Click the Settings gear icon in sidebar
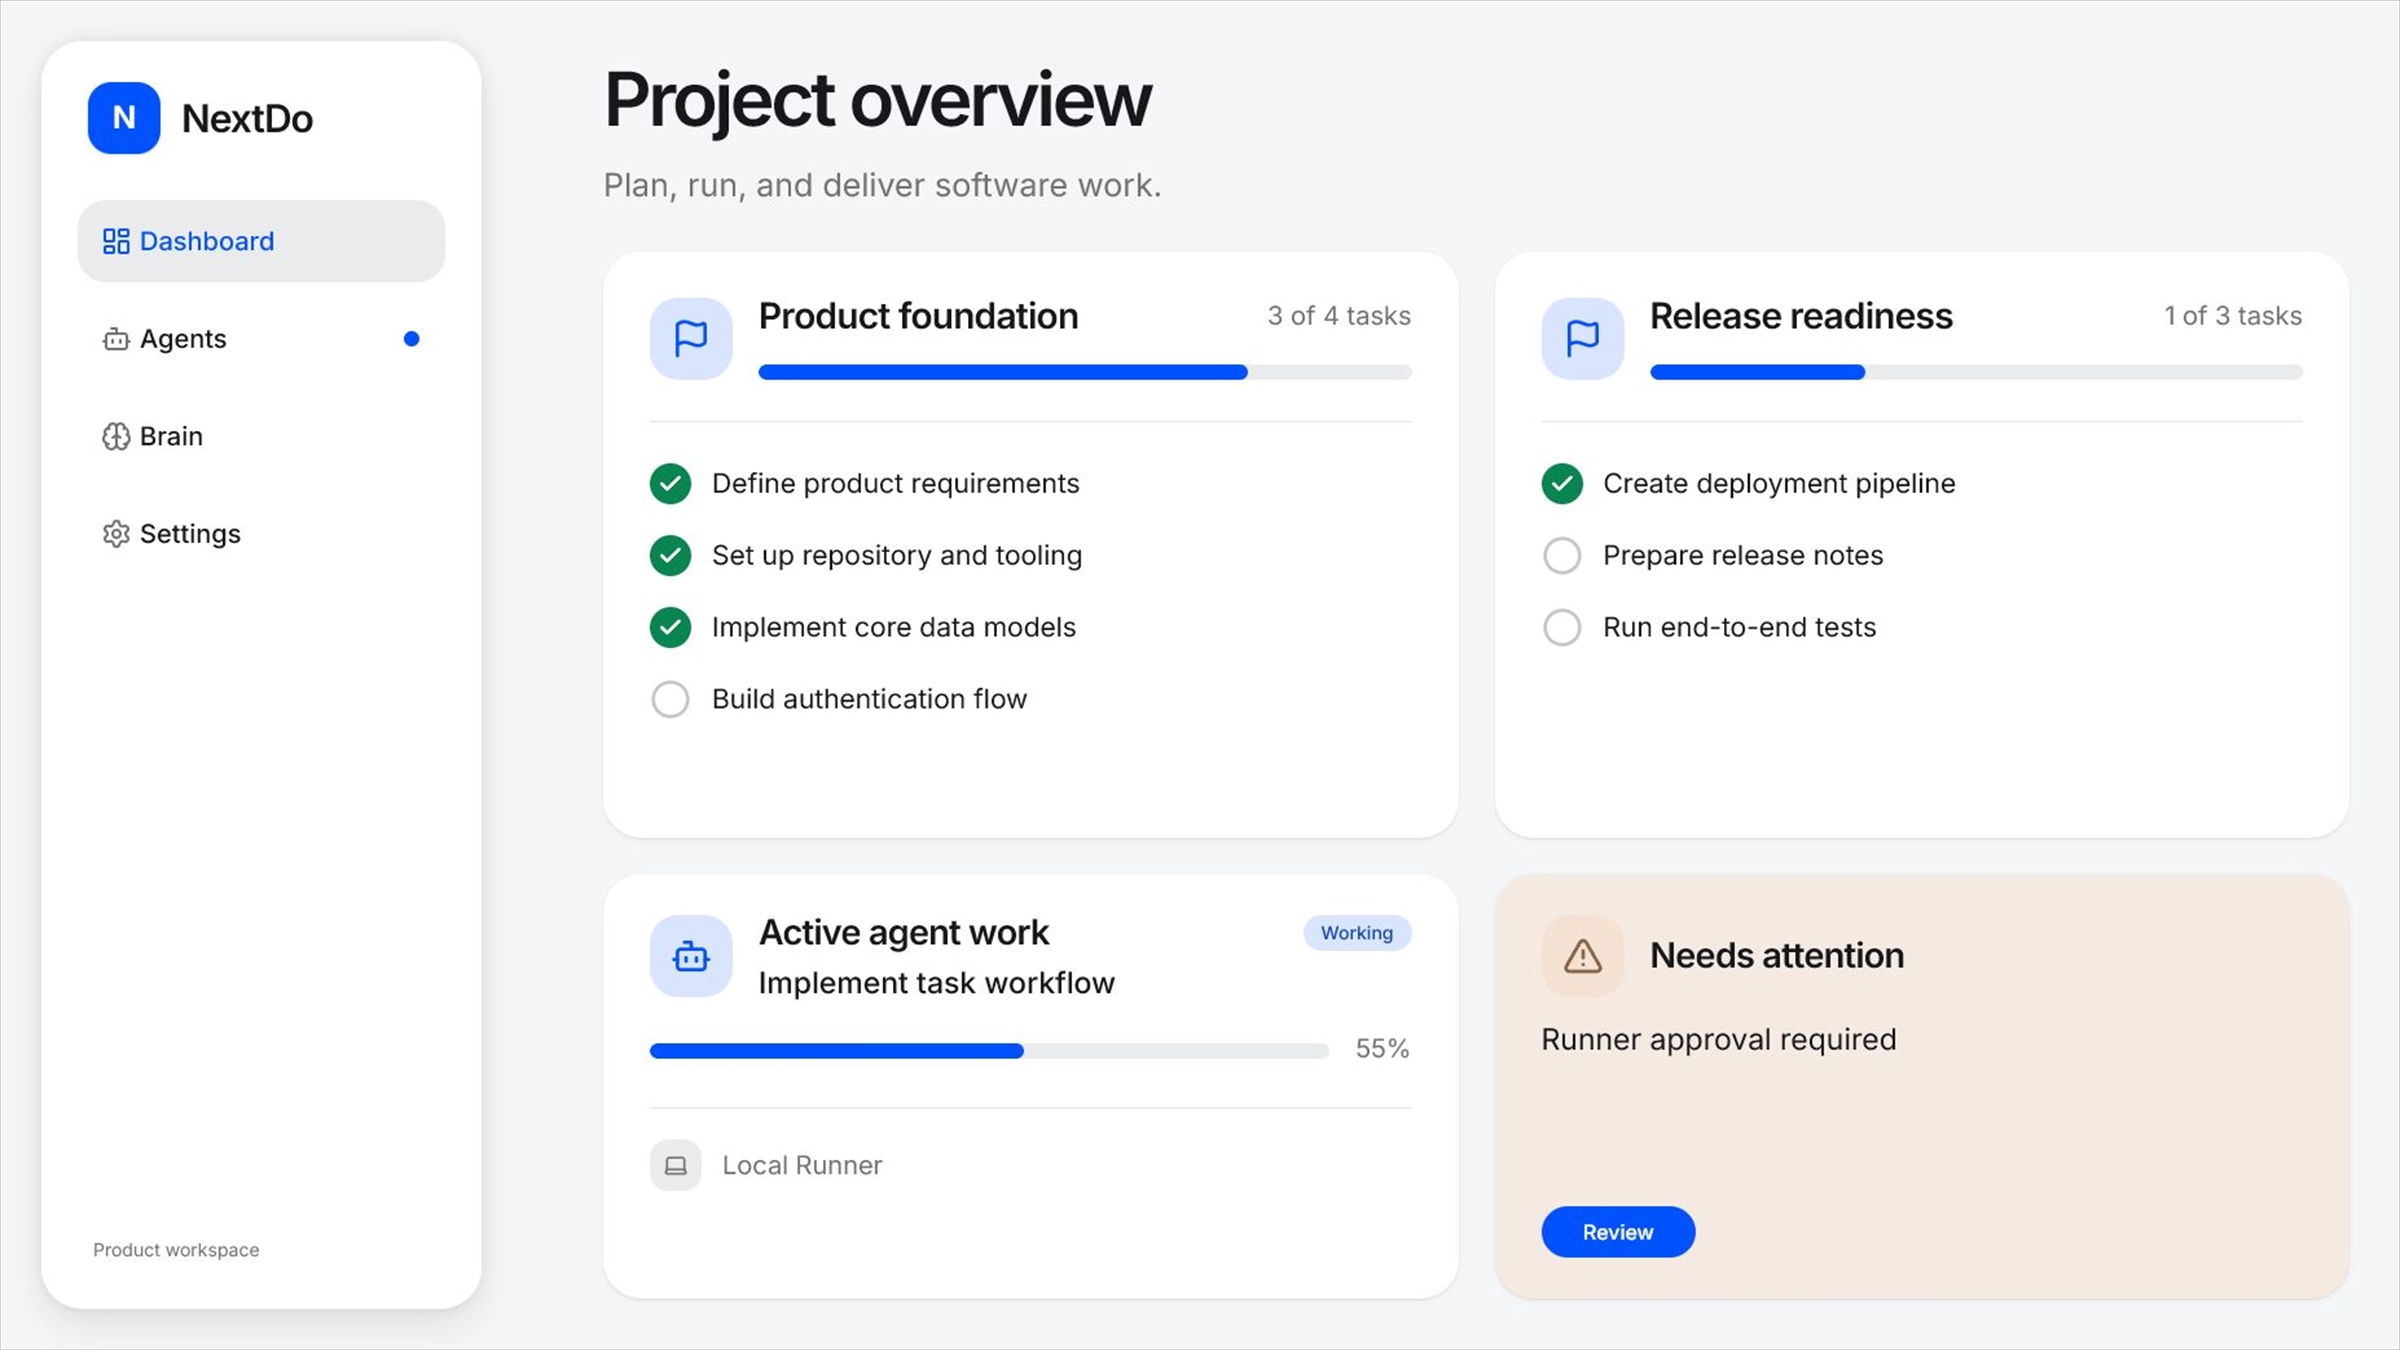Image resolution: width=2400 pixels, height=1350 pixels. point(116,534)
